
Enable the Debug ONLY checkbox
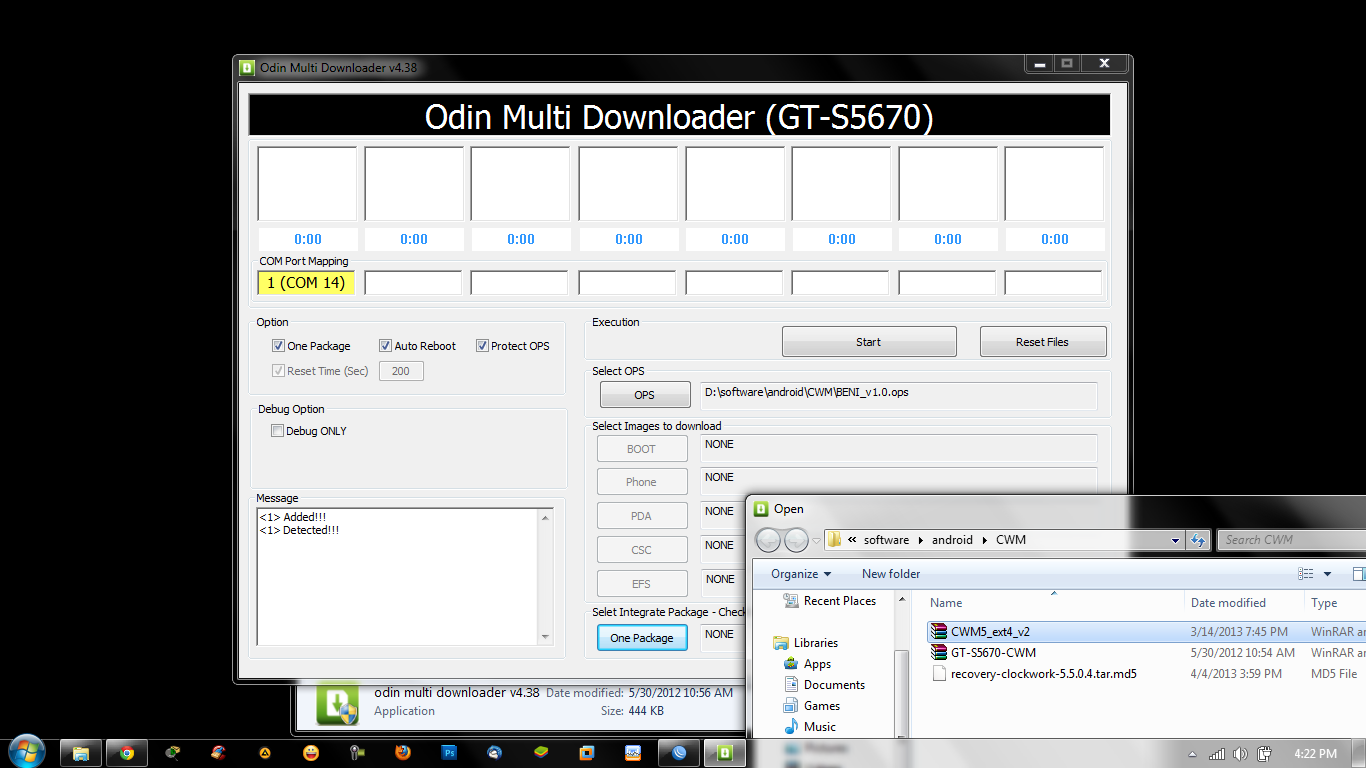(278, 431)
